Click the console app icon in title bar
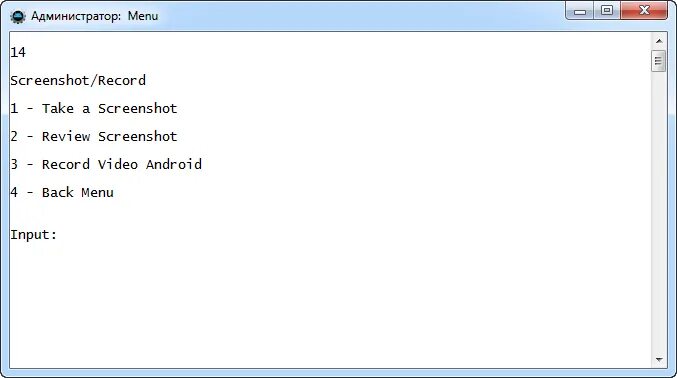 click(x=18, y=17)
